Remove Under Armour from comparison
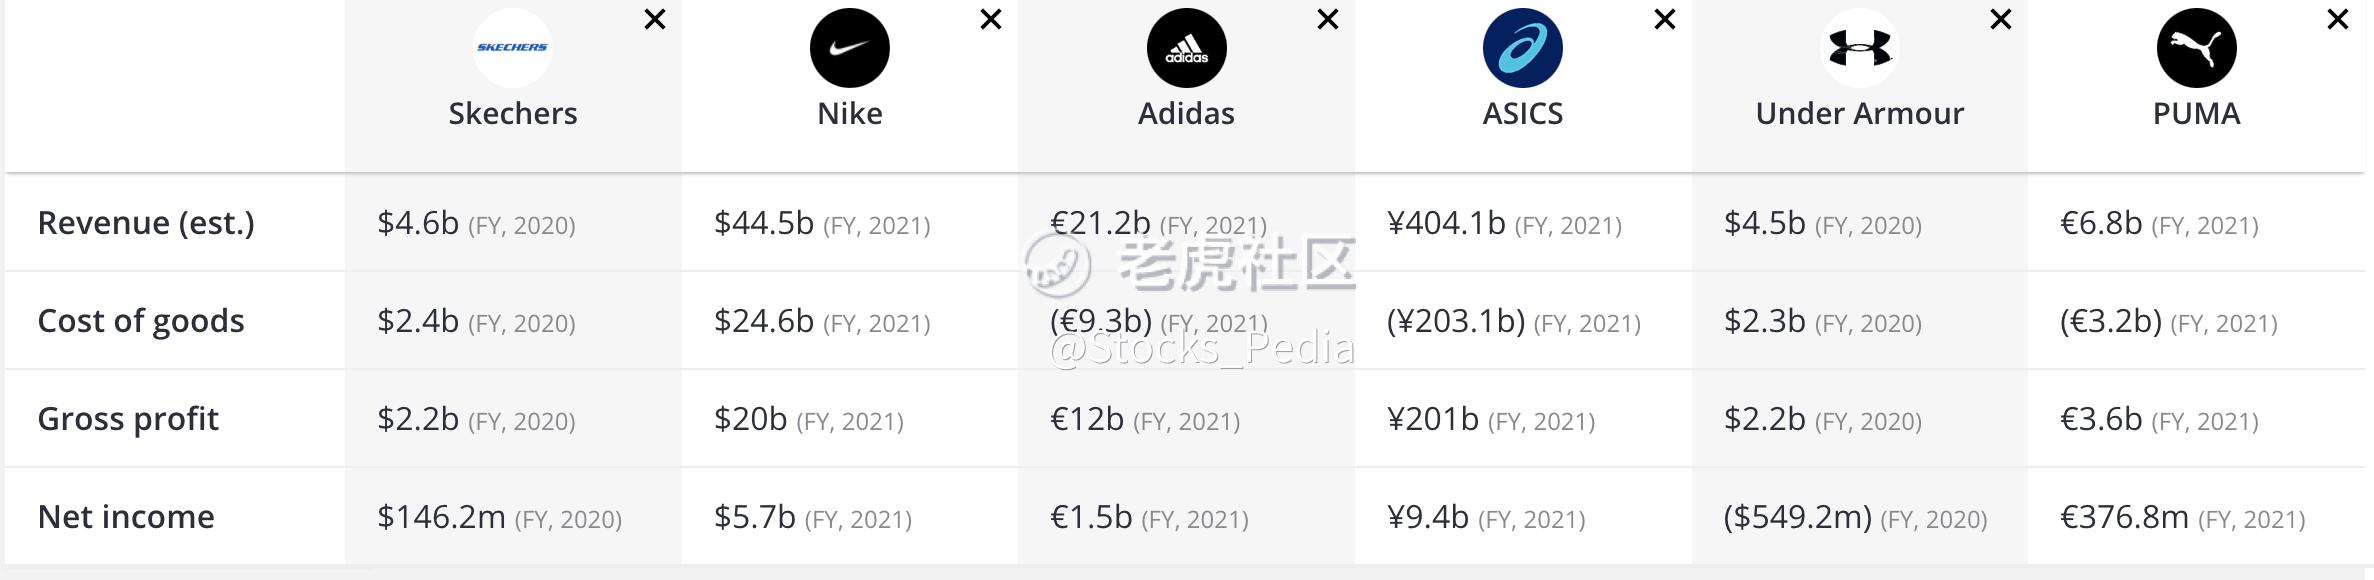 tap(2001, 19)
